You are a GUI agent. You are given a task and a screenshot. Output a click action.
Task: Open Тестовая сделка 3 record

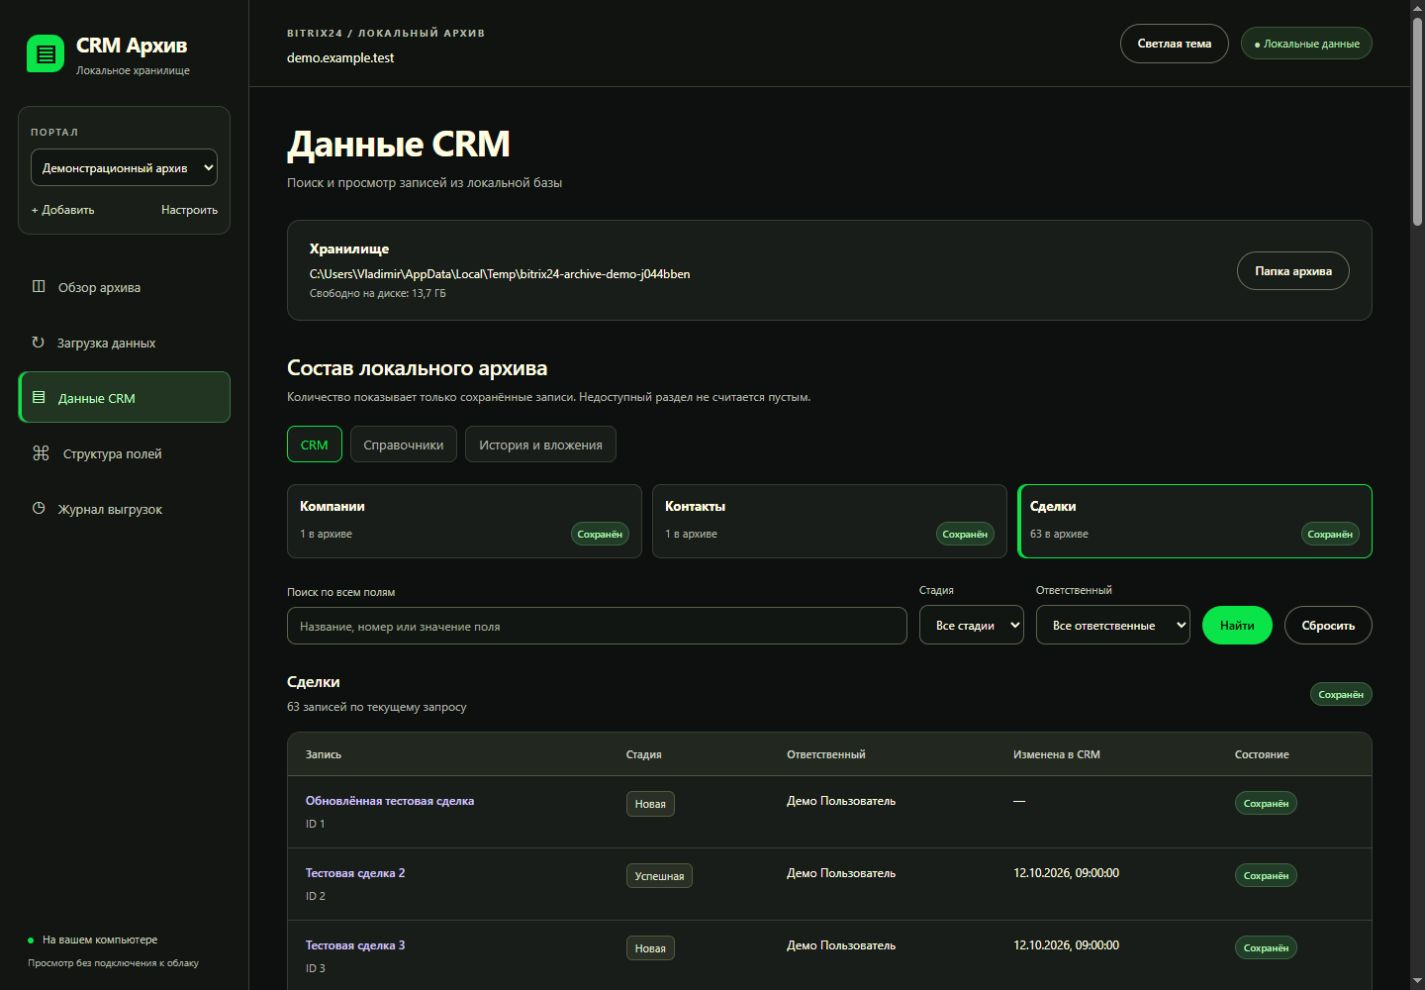355,945
